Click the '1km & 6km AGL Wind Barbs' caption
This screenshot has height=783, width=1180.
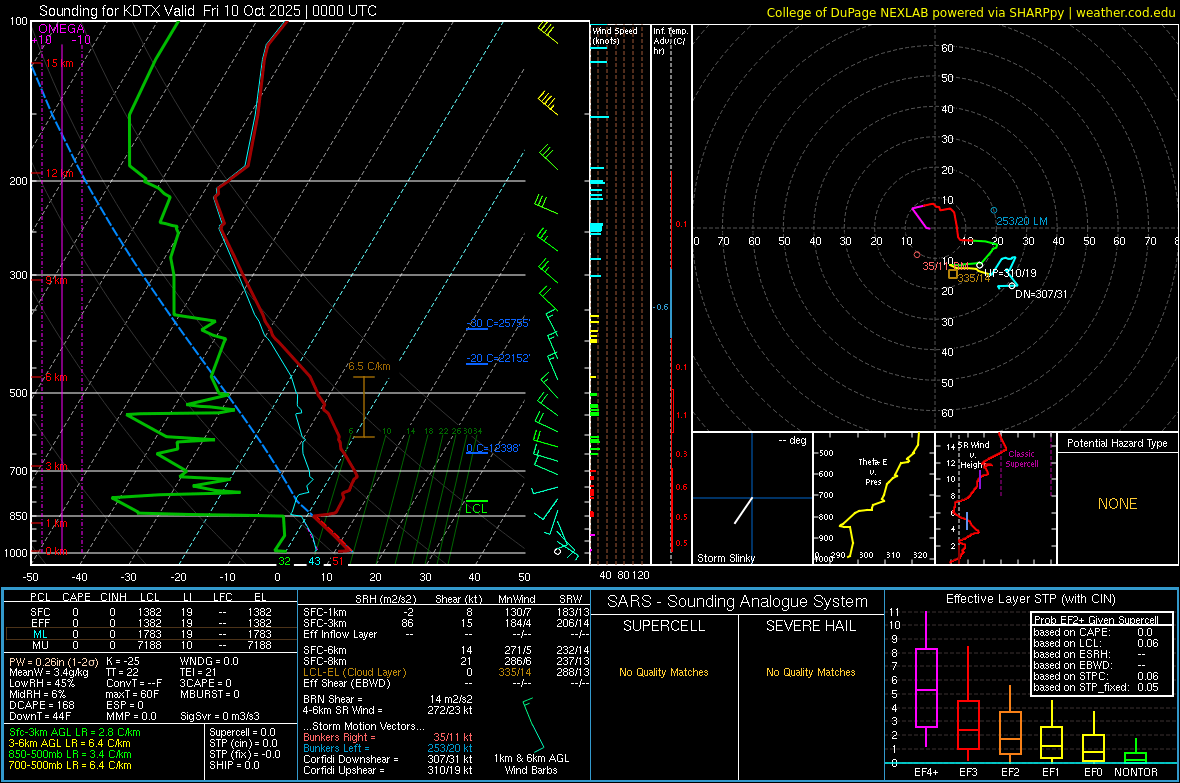(x=531, y=764)
